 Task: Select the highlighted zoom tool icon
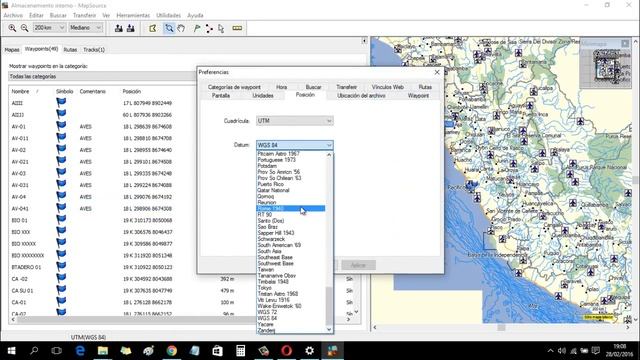pyautogui.click(x=169, y=28)
